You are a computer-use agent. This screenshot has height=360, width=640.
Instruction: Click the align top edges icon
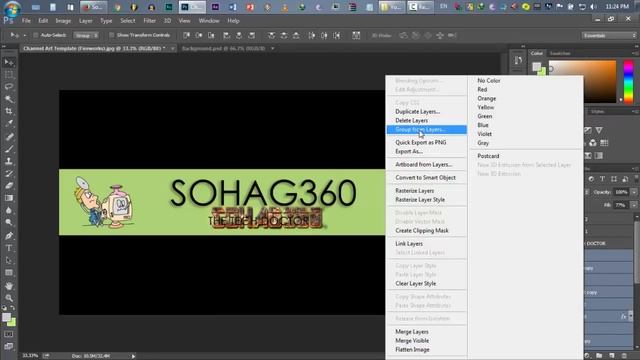coord(187,36)
